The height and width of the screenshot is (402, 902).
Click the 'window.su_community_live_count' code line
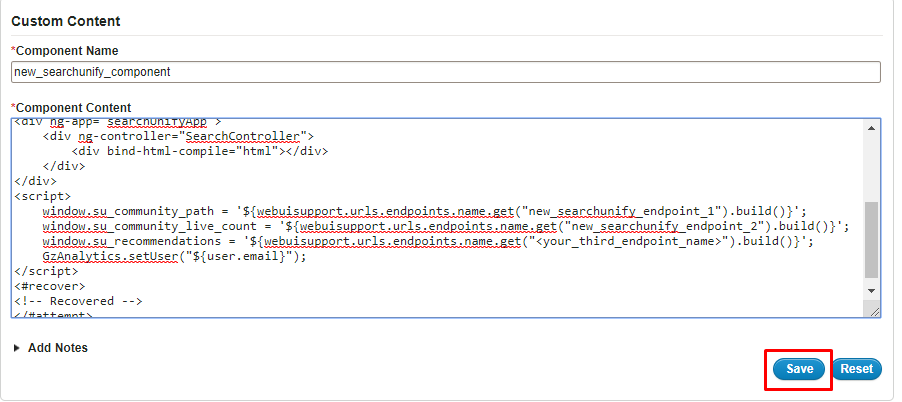coord(445,226)
